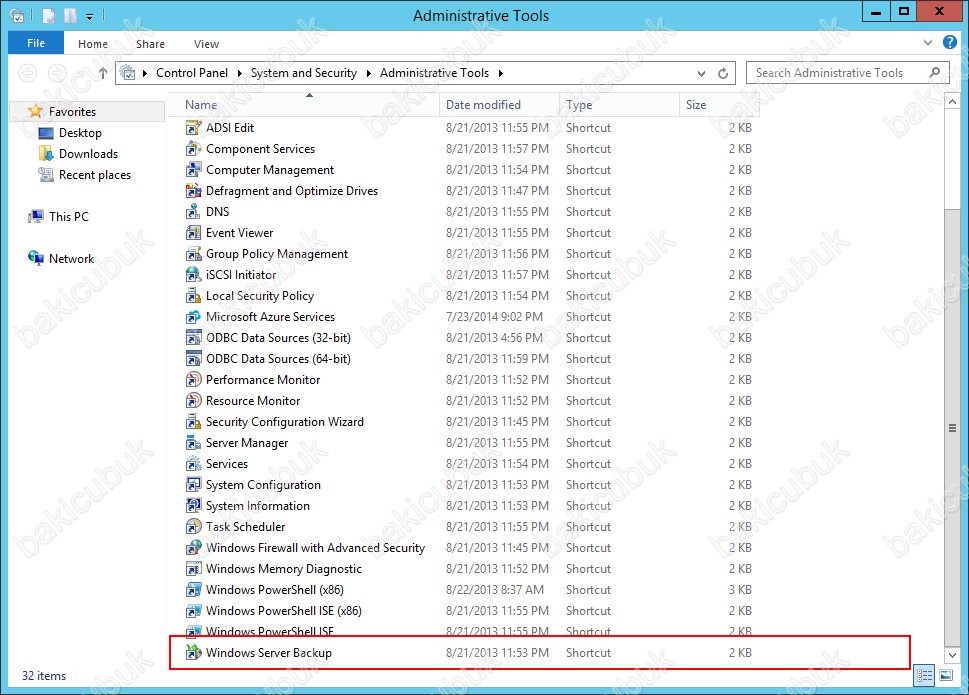Image resolution: width=969 pixels, height=695 pixels.
Task: Open the Help question mark button
Action: point(950,43)
